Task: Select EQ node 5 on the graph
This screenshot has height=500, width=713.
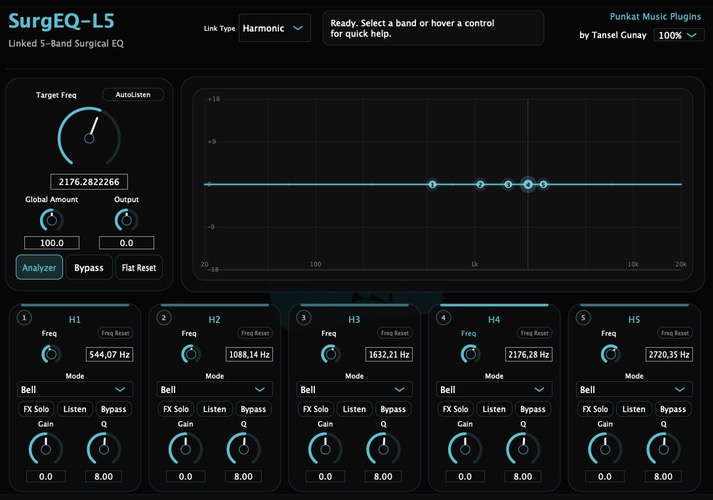Action: (543, 185)
